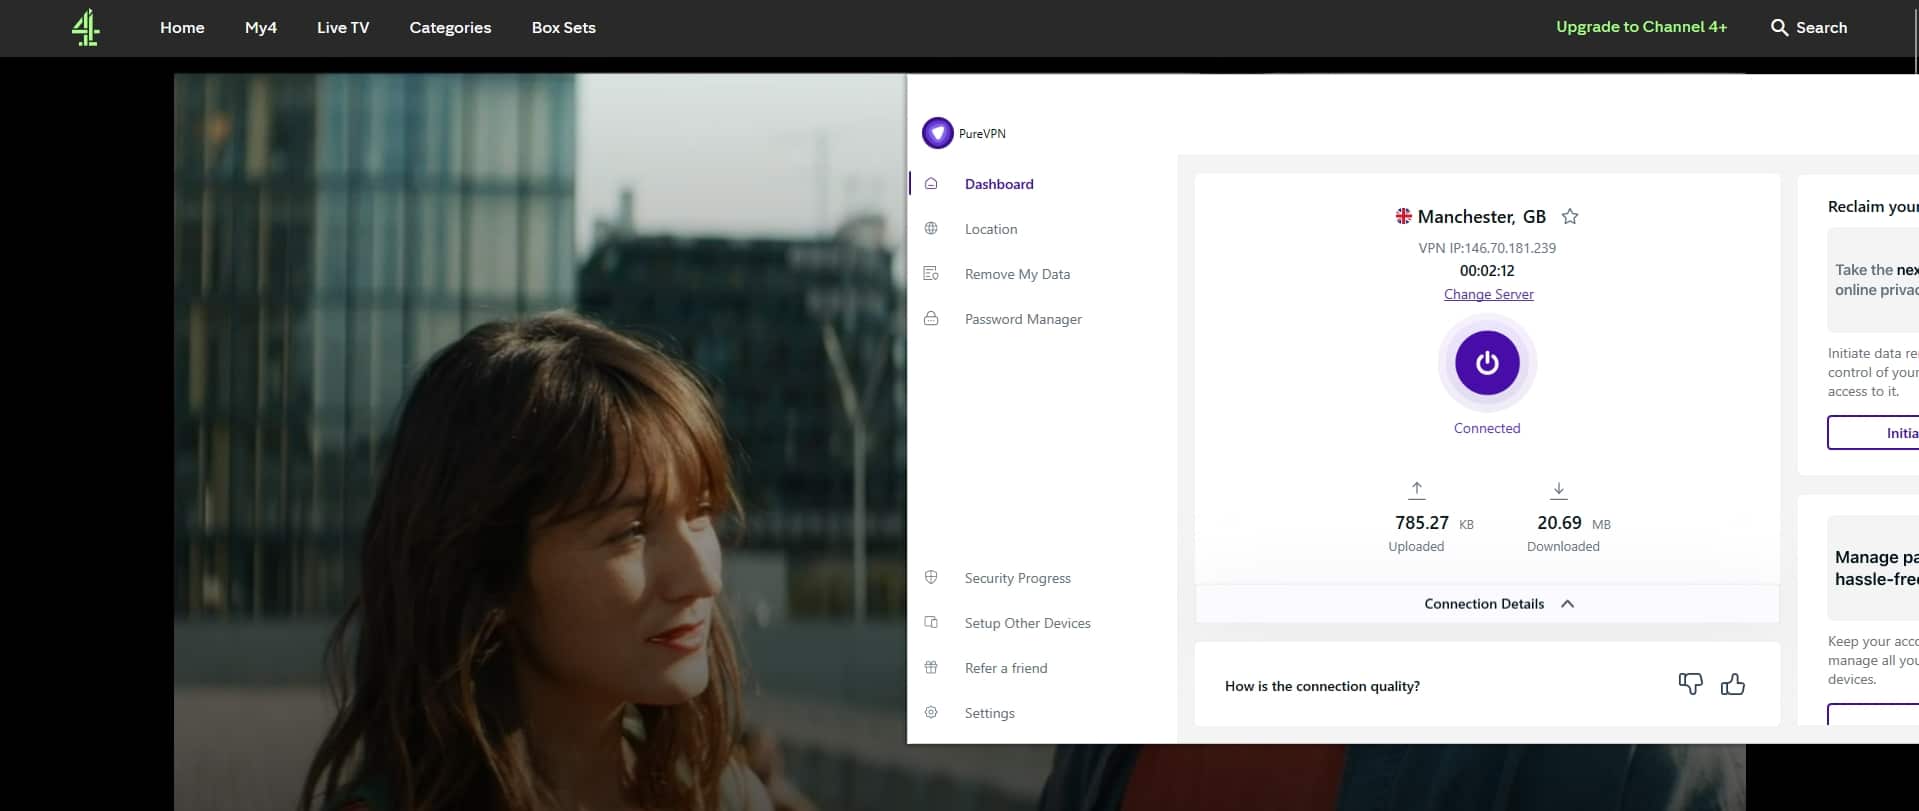Open Categories menu
Viewport: 1919px width, 811px height.
(450, 28)
